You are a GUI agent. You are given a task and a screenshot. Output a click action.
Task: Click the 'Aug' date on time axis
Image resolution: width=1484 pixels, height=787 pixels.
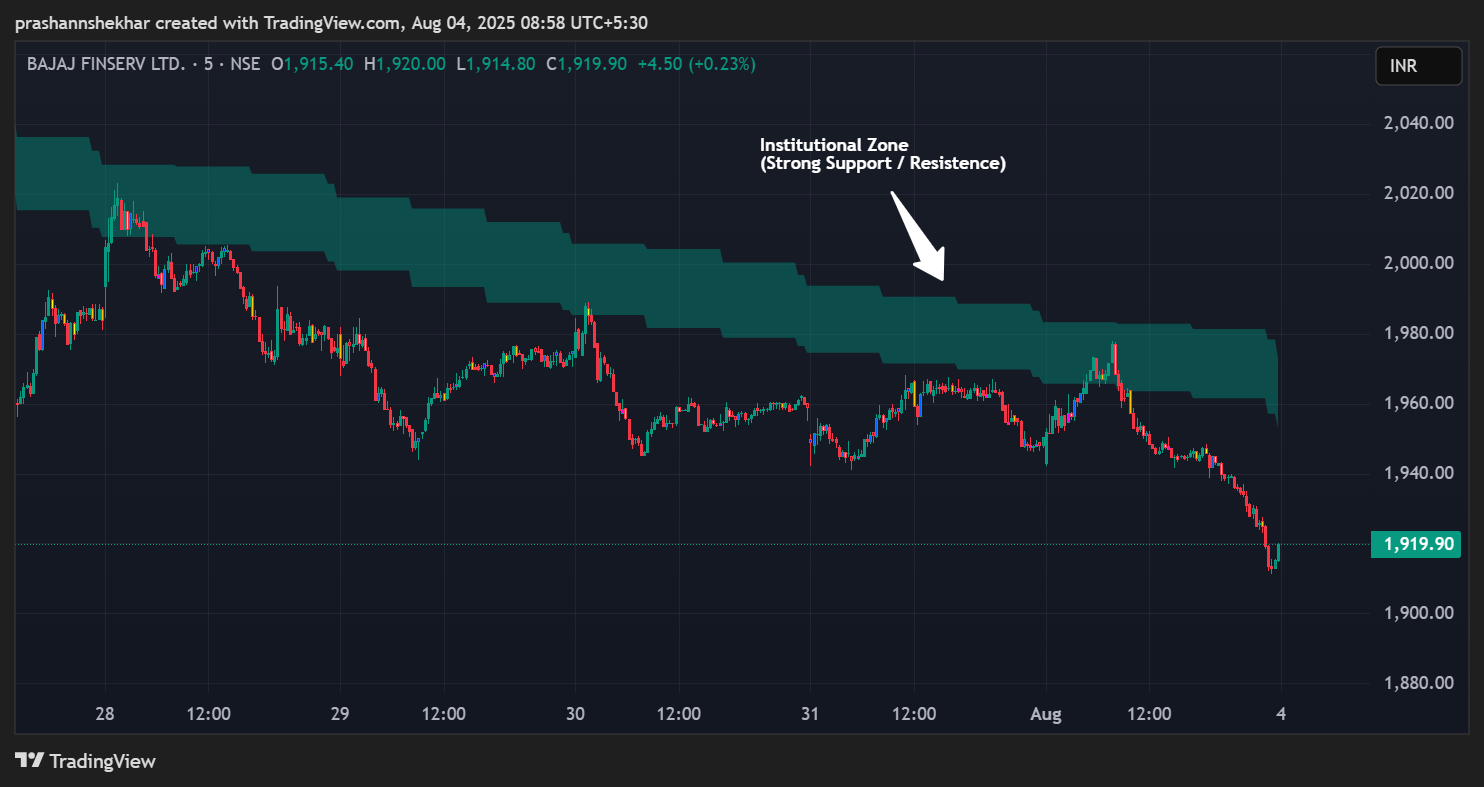pyautogui.click(x=1046, y=714)
